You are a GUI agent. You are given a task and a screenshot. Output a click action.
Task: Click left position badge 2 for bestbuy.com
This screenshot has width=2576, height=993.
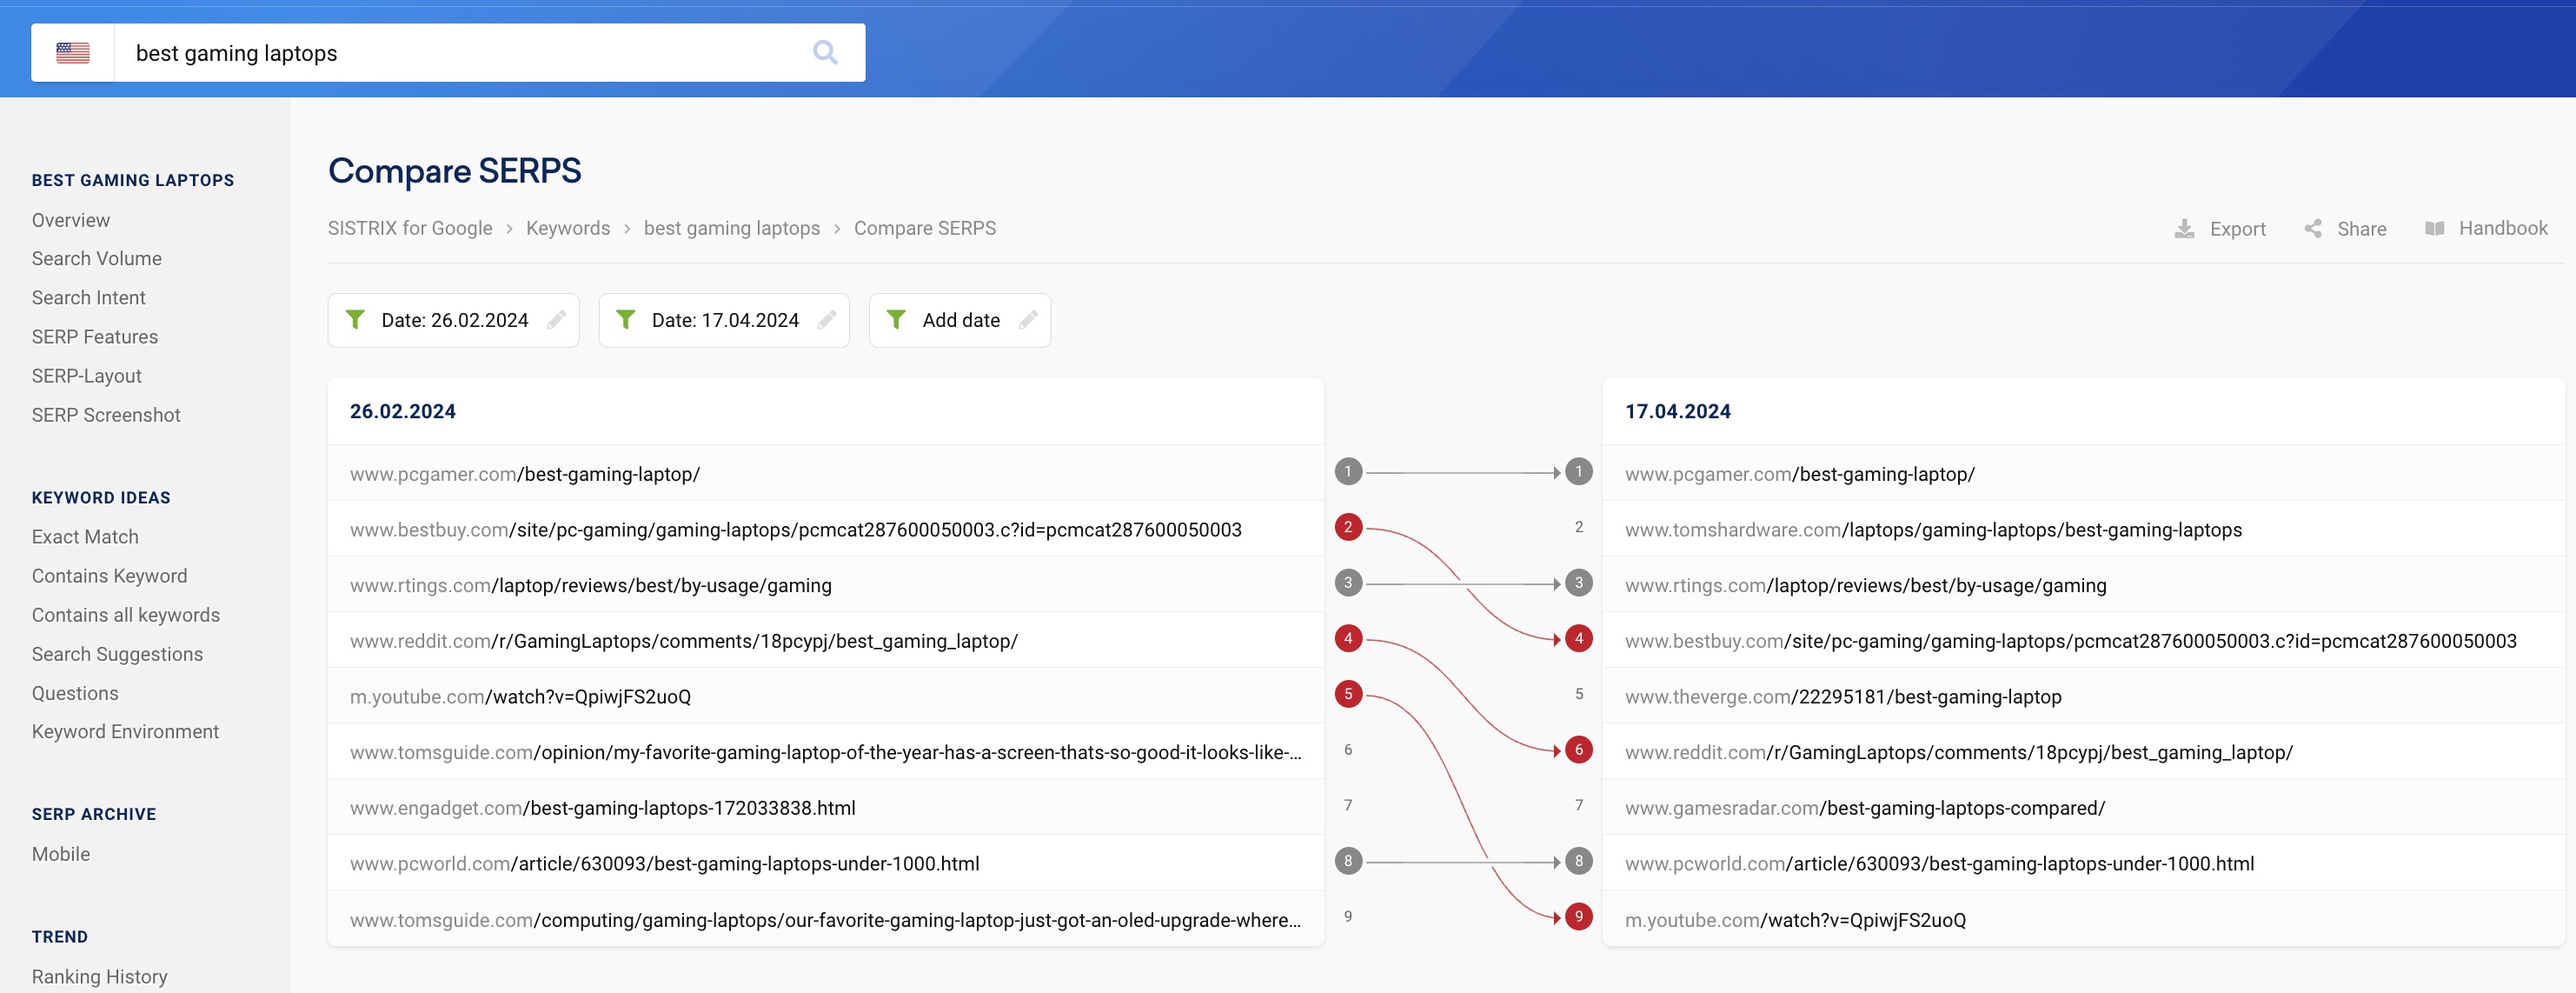pyautogui.click(x=1348, y=527)
